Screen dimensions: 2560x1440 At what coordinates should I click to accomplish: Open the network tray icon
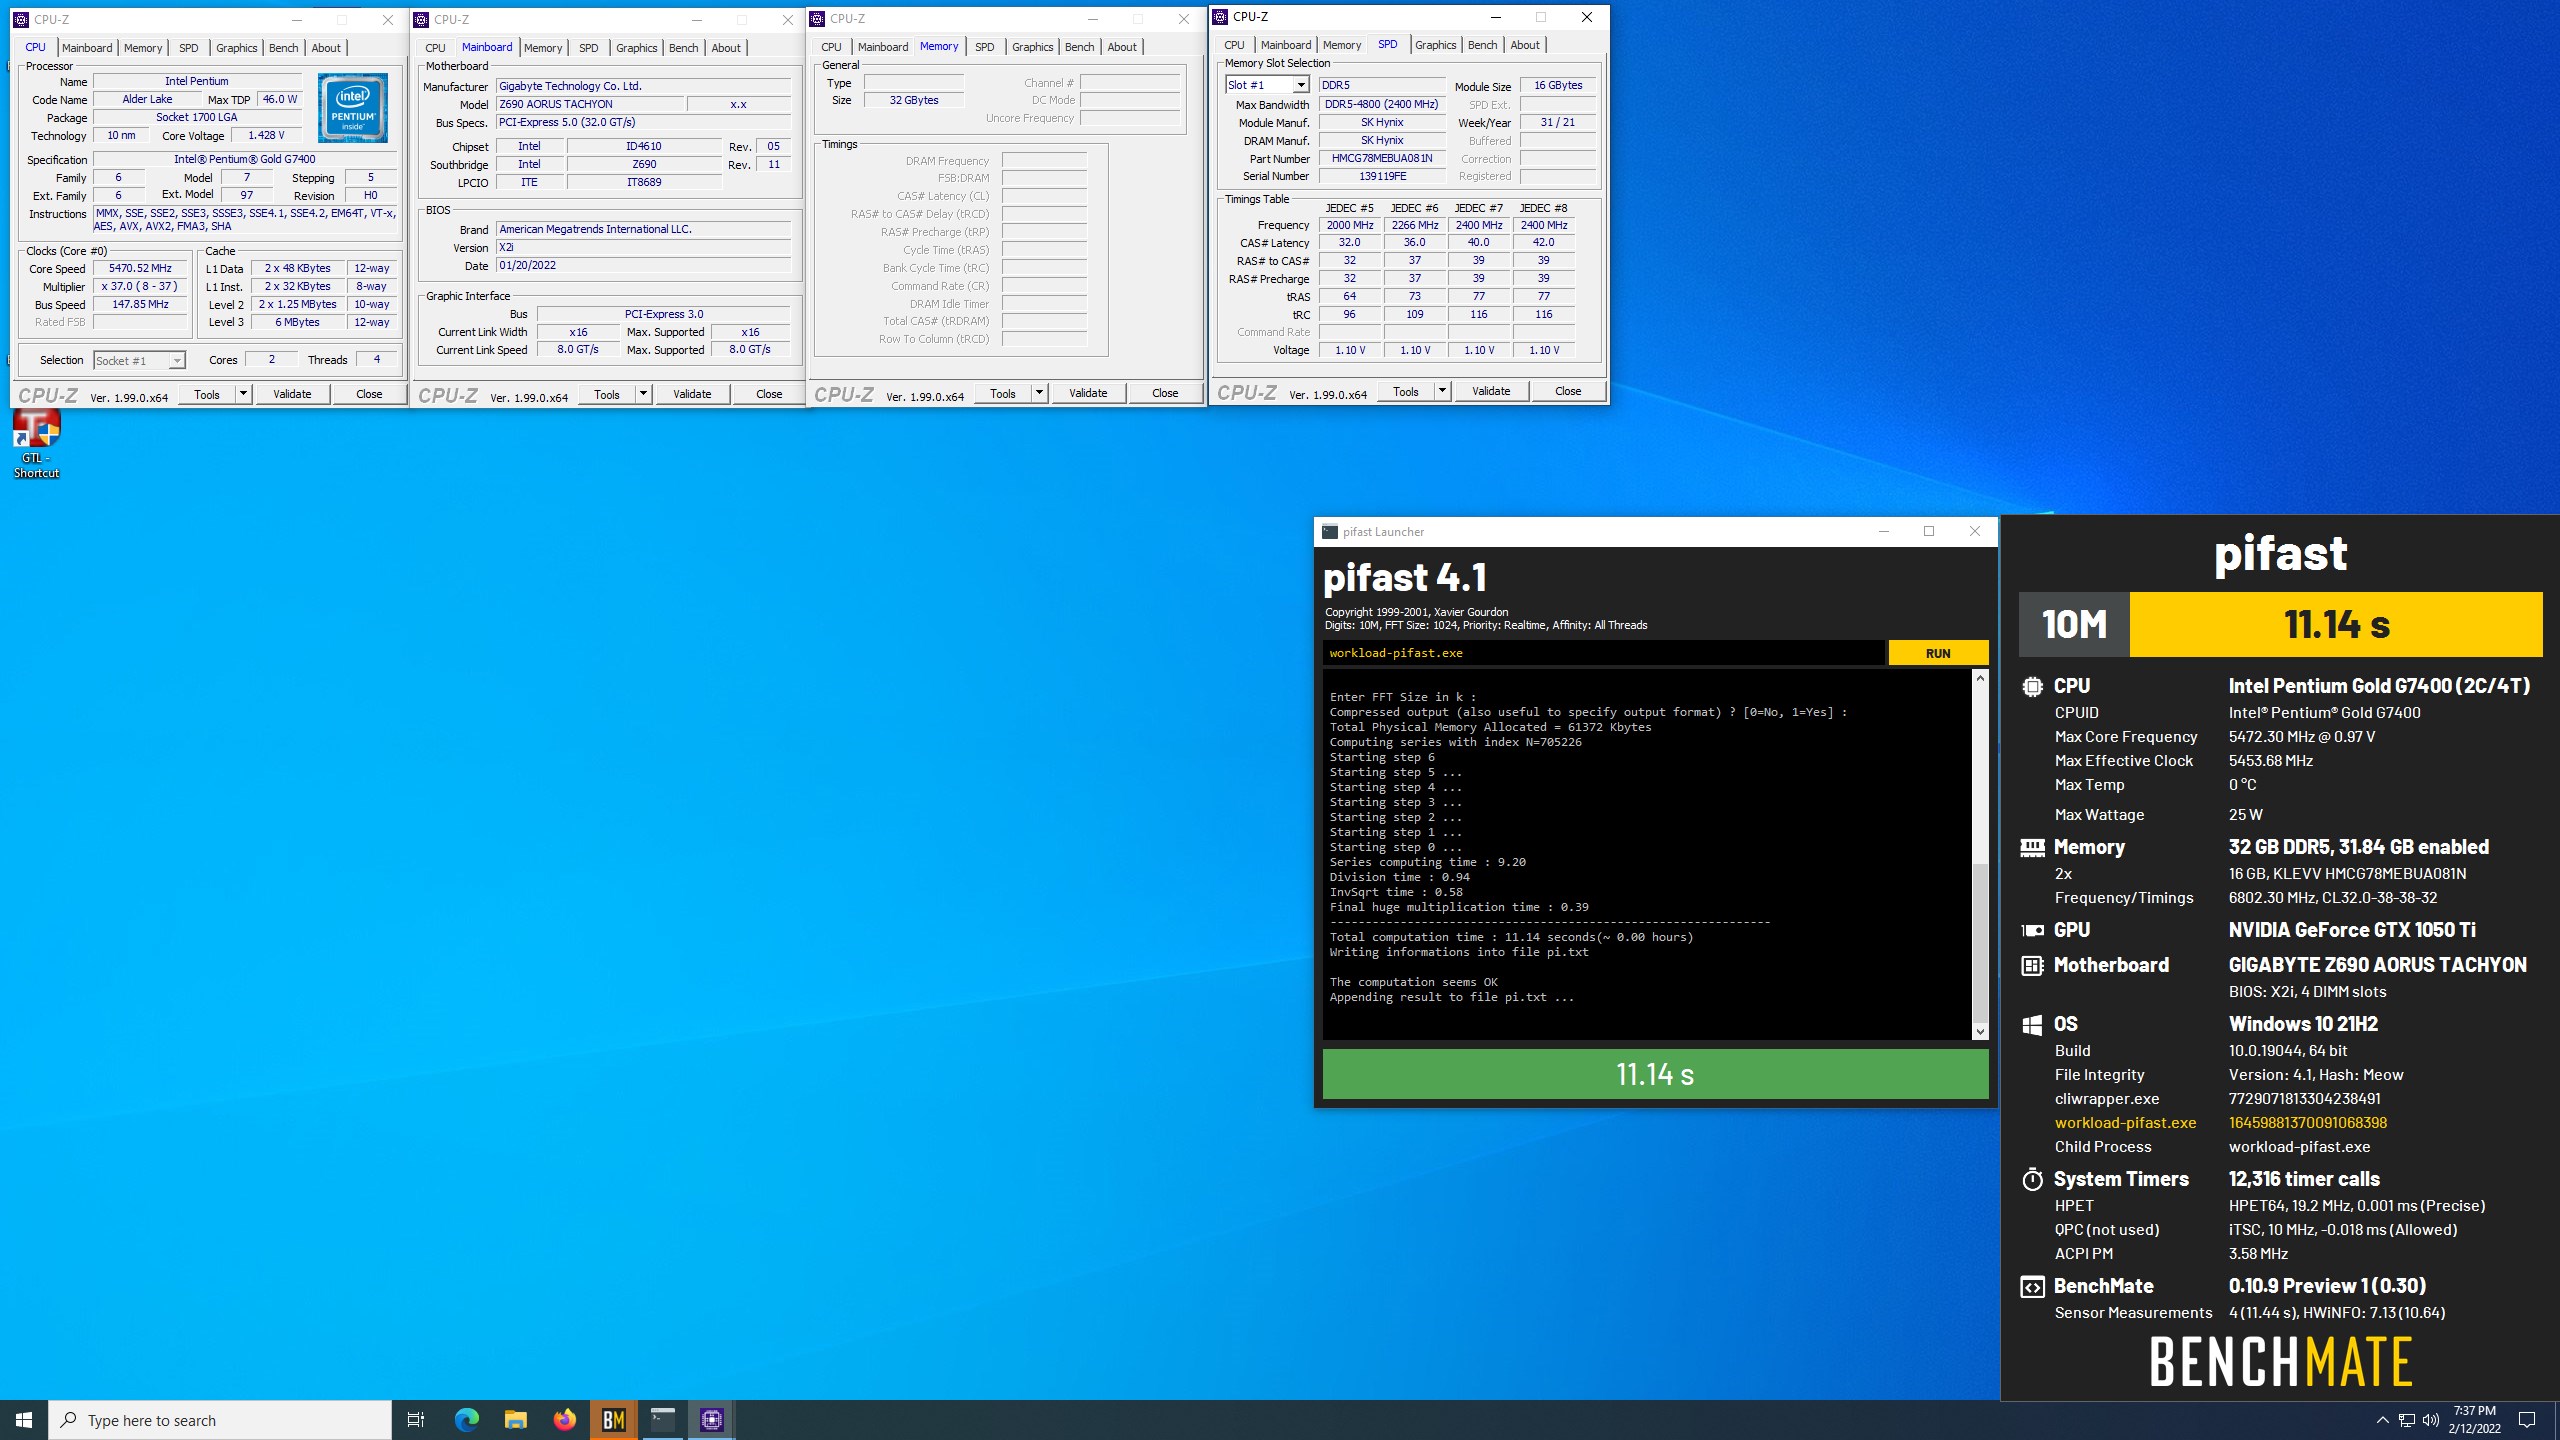(2406, 1420)
